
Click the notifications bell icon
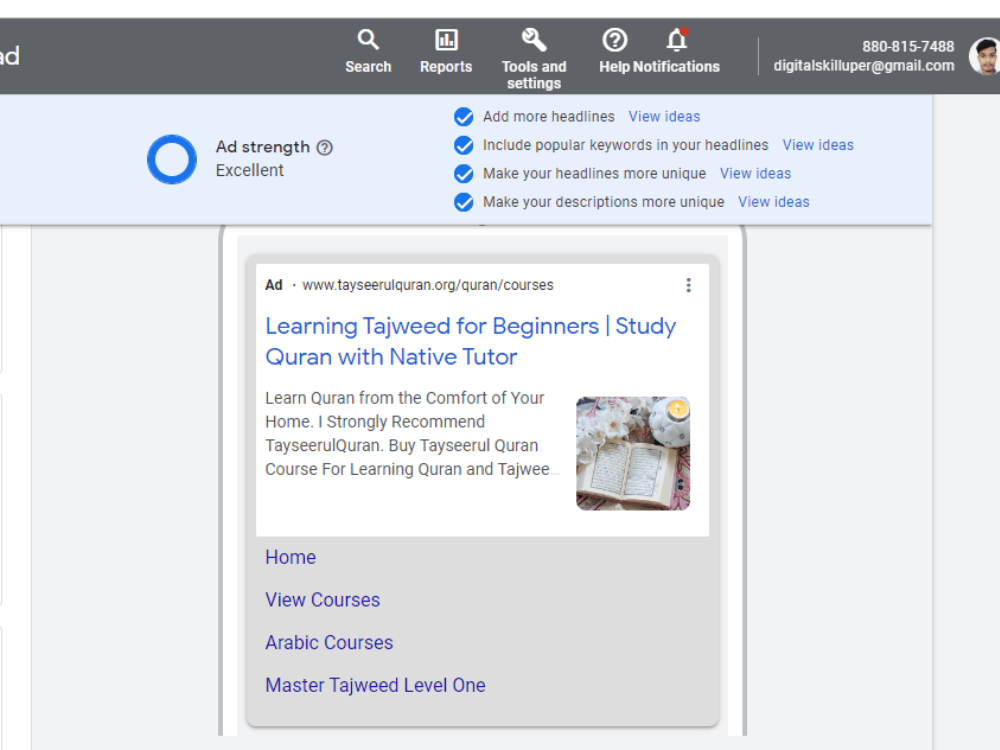[x=677, y=41]
